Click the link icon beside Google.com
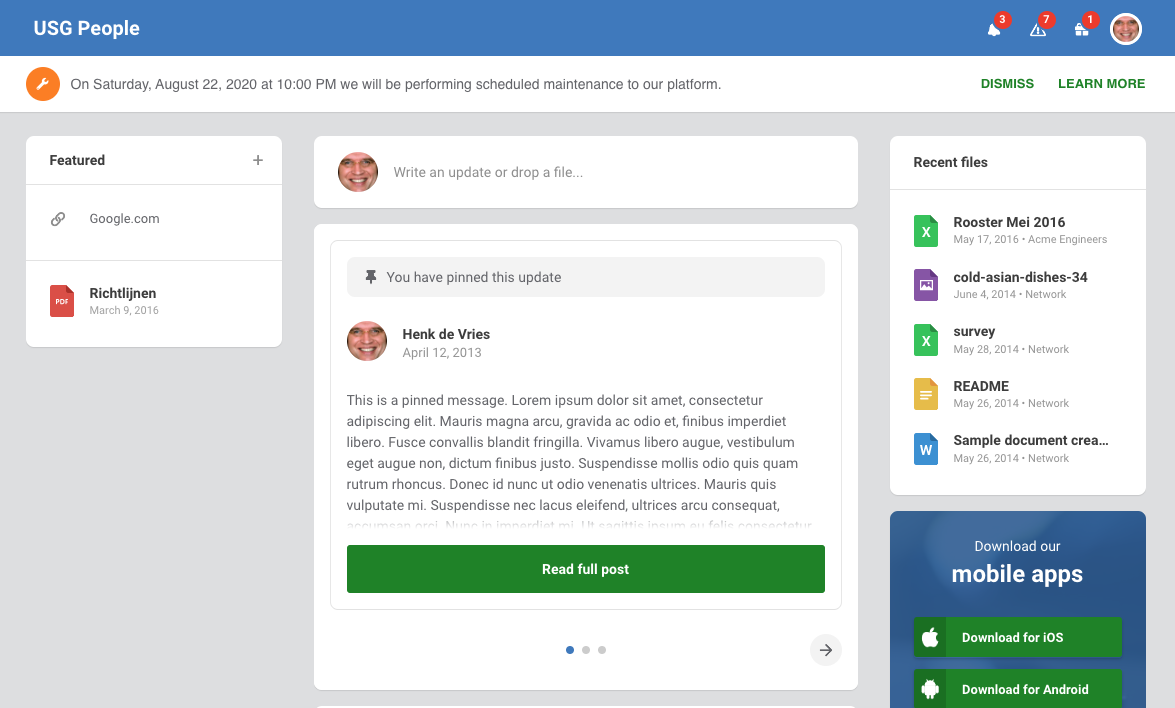Image resolution: width=1175 pixels, height=708 pixels. pos(58,219)
